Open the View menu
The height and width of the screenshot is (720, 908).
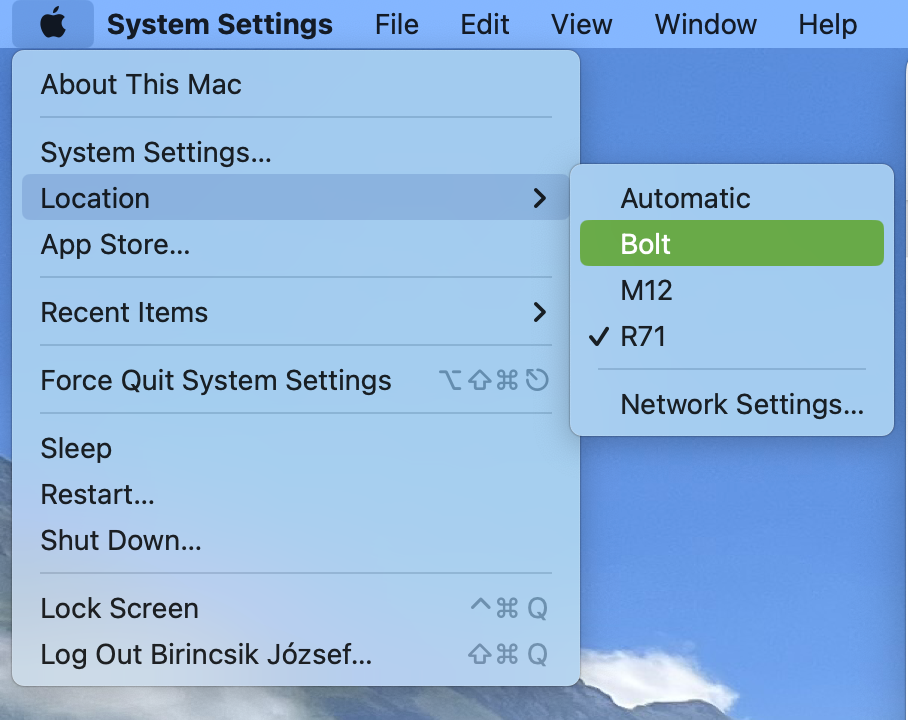point(581,24)
